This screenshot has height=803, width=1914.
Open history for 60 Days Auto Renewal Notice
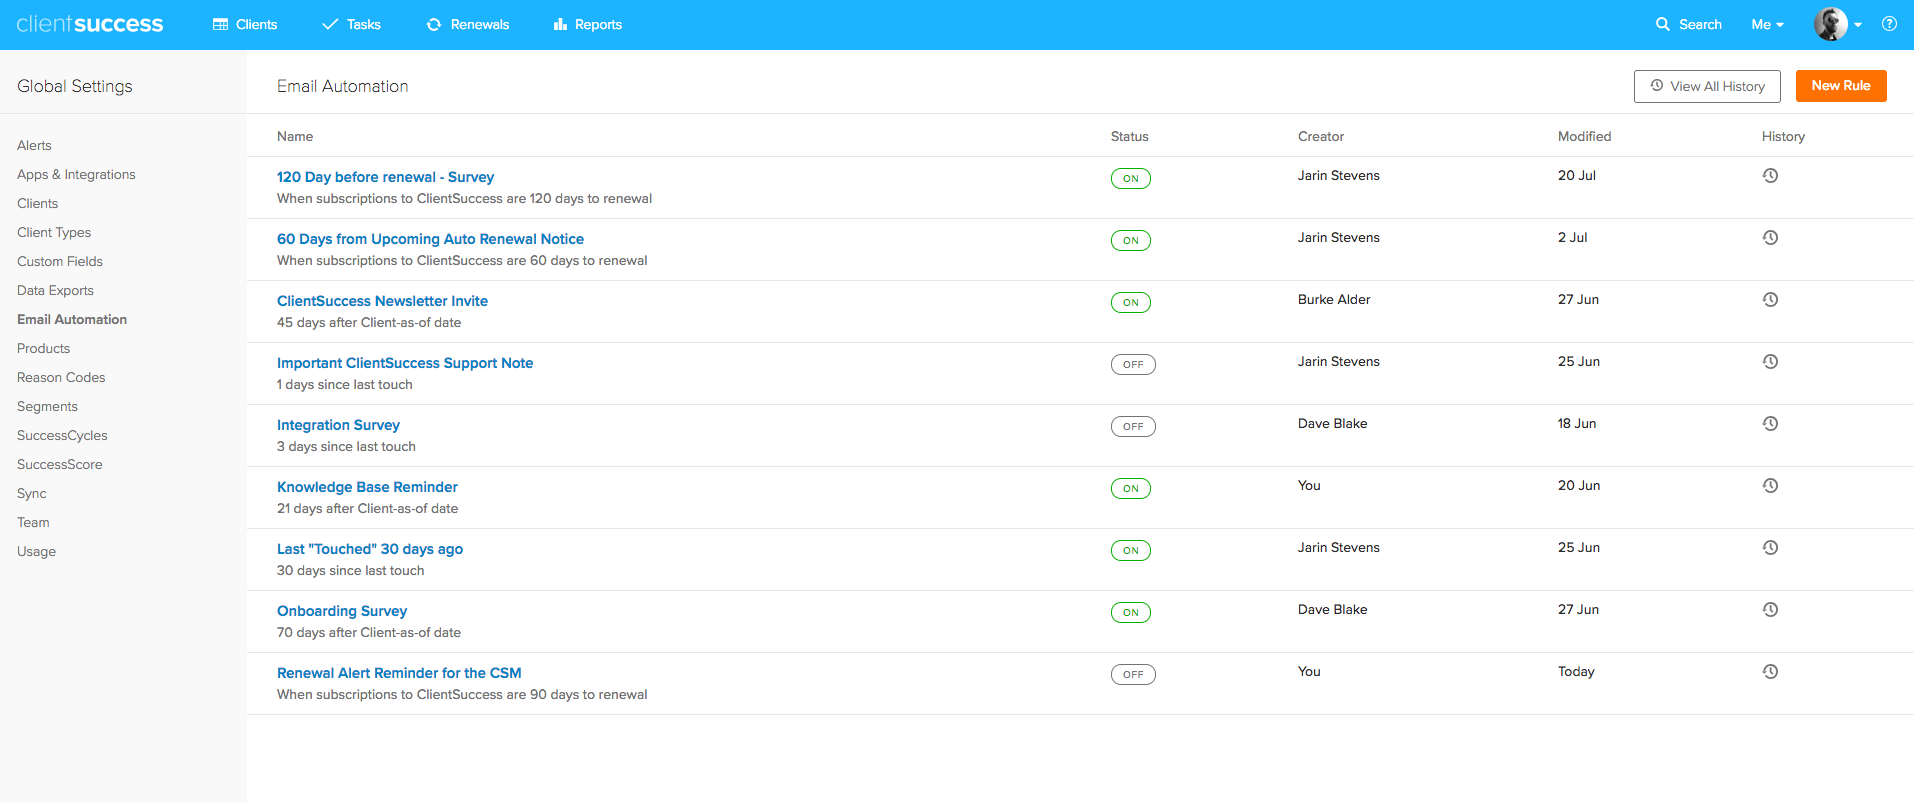(1770, 238)
